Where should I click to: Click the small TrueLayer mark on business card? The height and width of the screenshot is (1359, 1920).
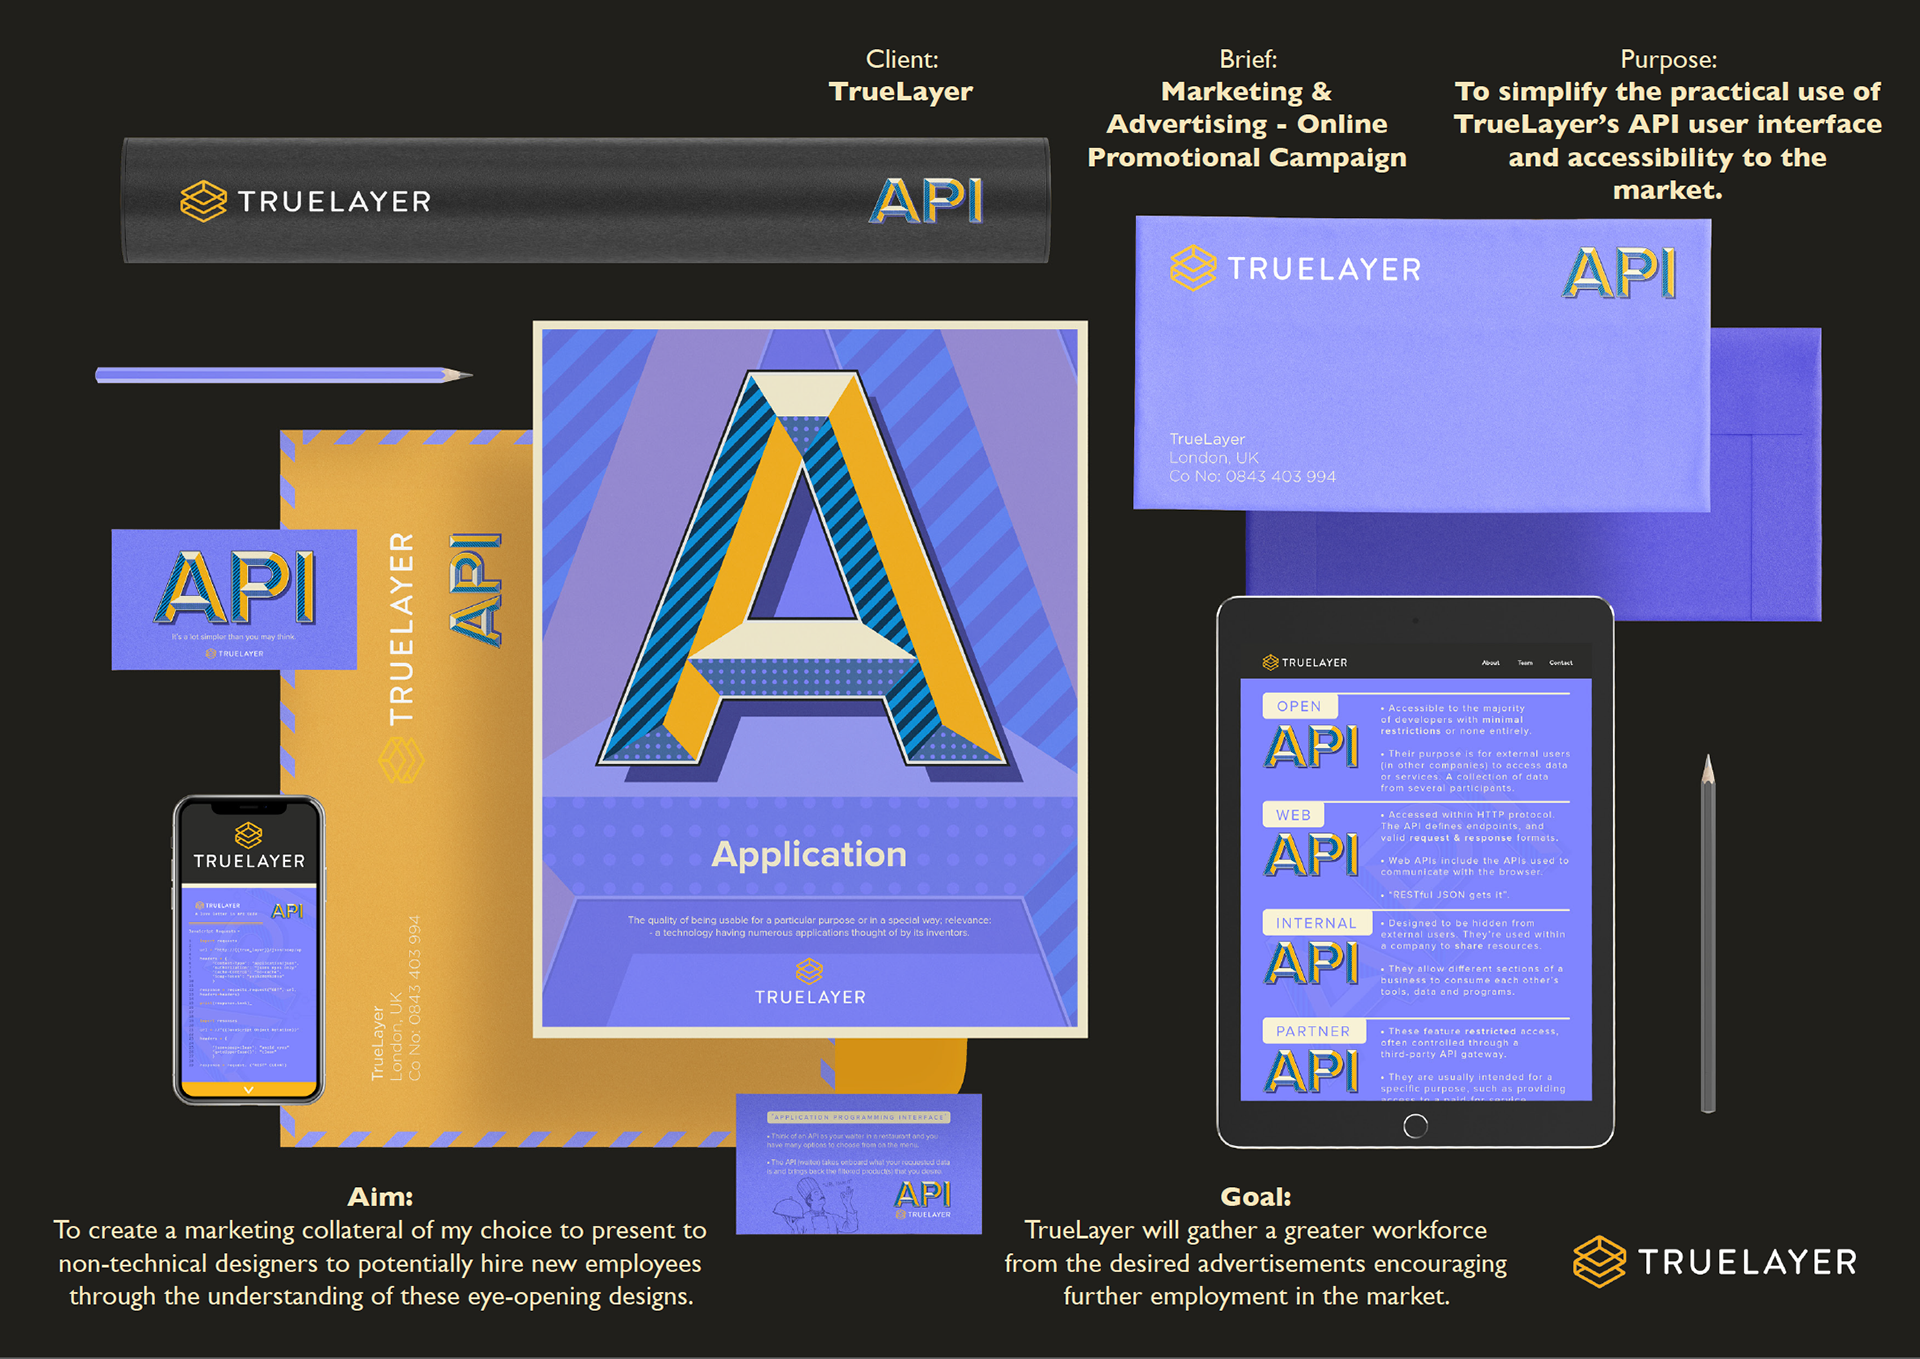[x=235, y=653]
